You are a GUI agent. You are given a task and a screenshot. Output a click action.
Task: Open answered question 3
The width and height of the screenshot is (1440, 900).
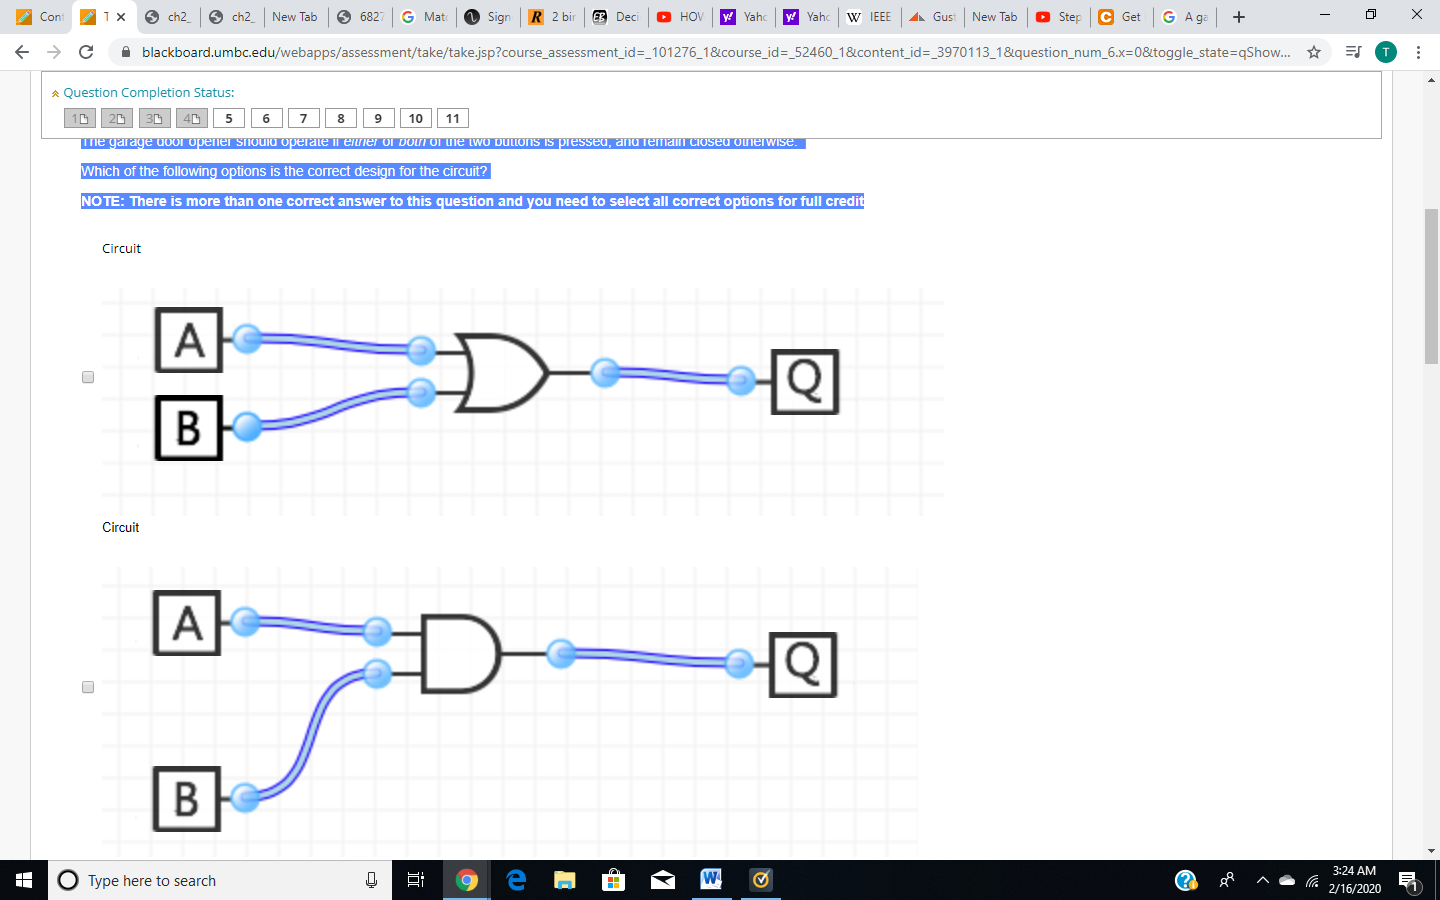click(154, 118)
